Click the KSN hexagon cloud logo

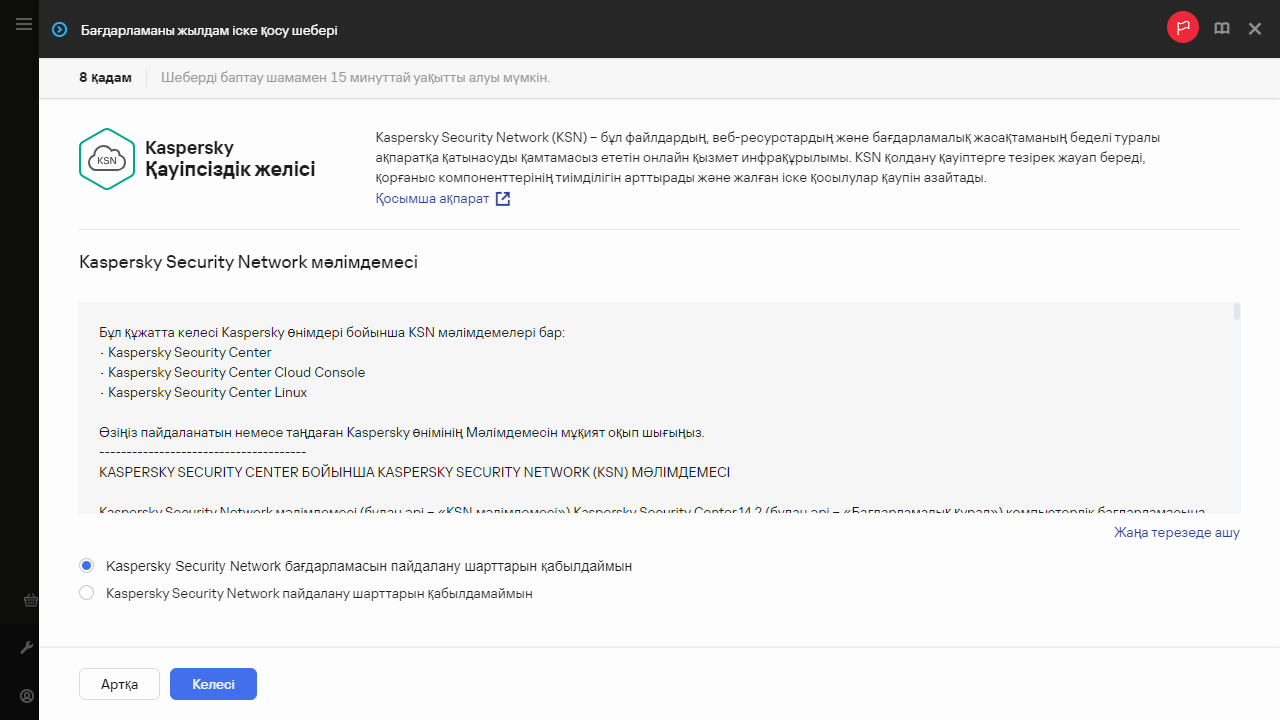[x=106, y=159]
